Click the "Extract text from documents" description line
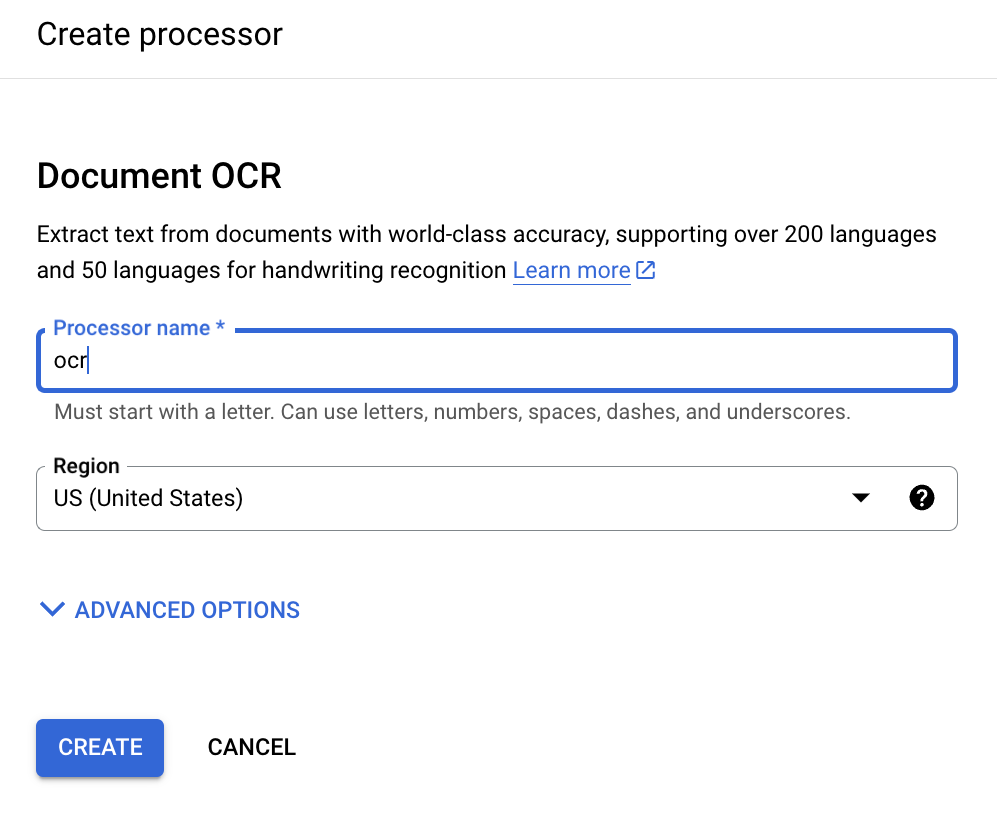Viewport: 997px width, 821px height. click(x=486, y=235)
